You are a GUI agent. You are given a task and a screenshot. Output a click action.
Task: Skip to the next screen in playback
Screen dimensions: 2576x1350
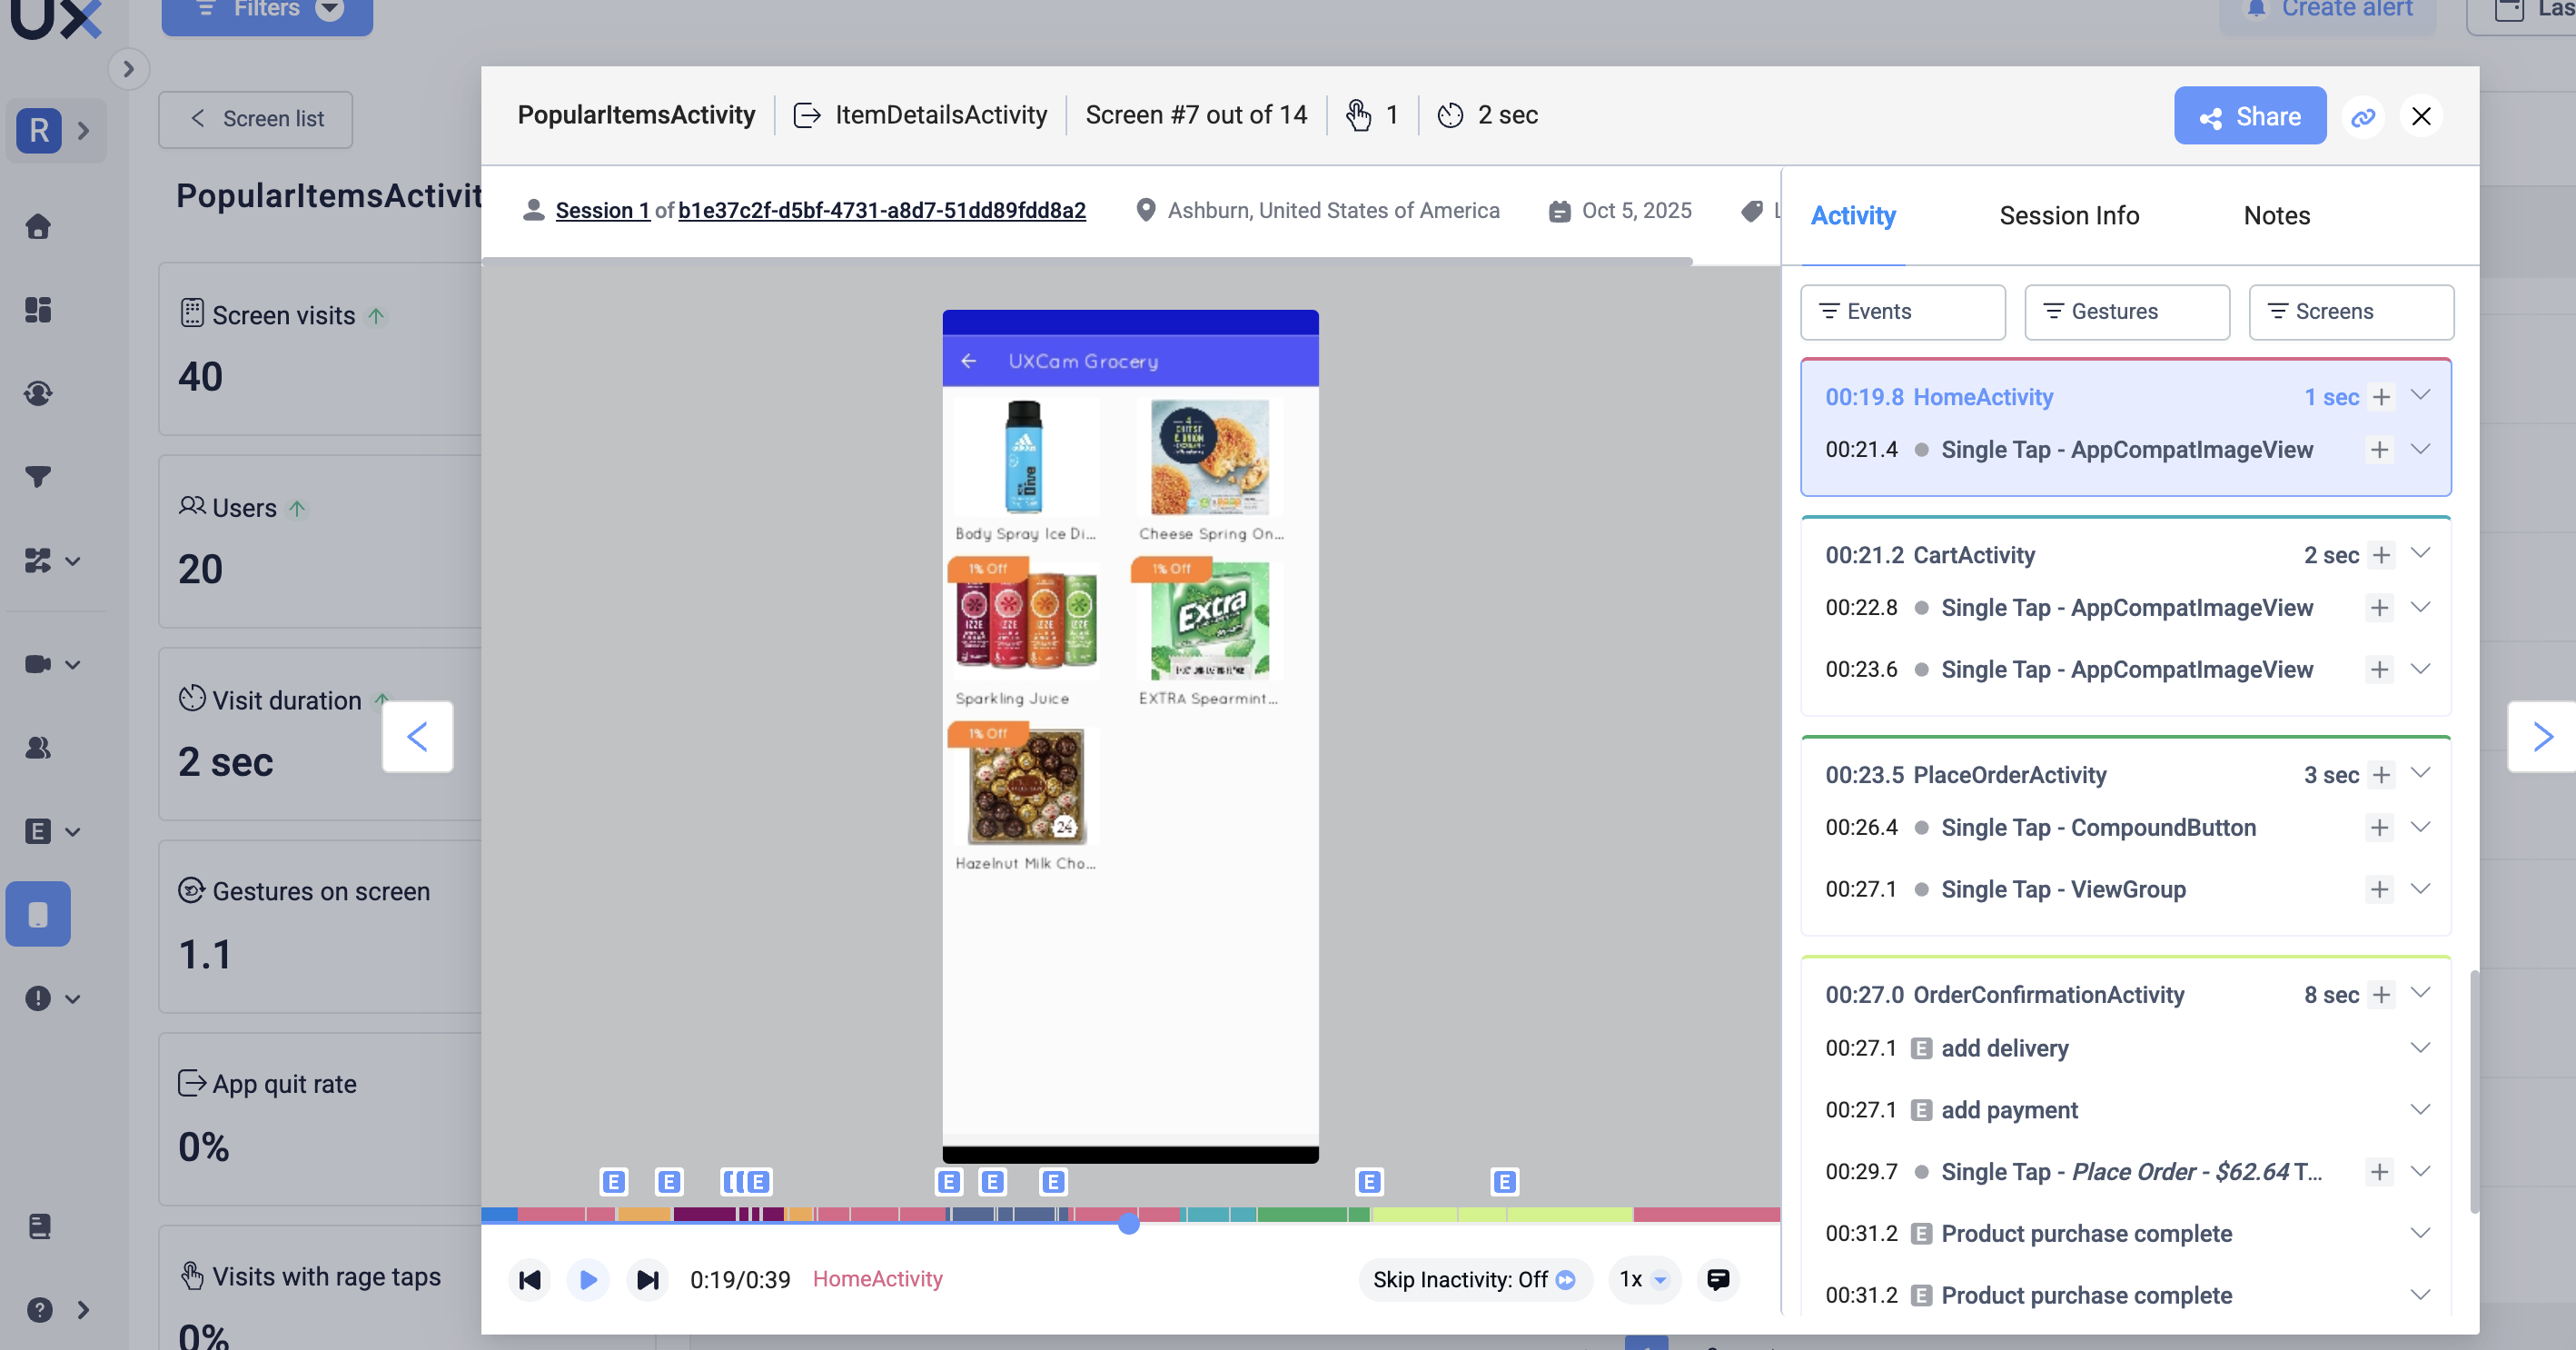647,1279
